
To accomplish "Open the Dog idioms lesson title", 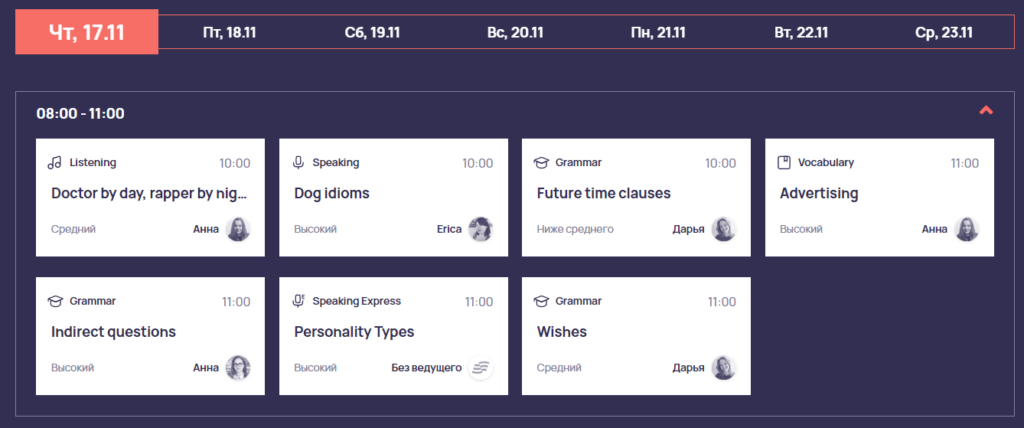I will click(332, 193).
